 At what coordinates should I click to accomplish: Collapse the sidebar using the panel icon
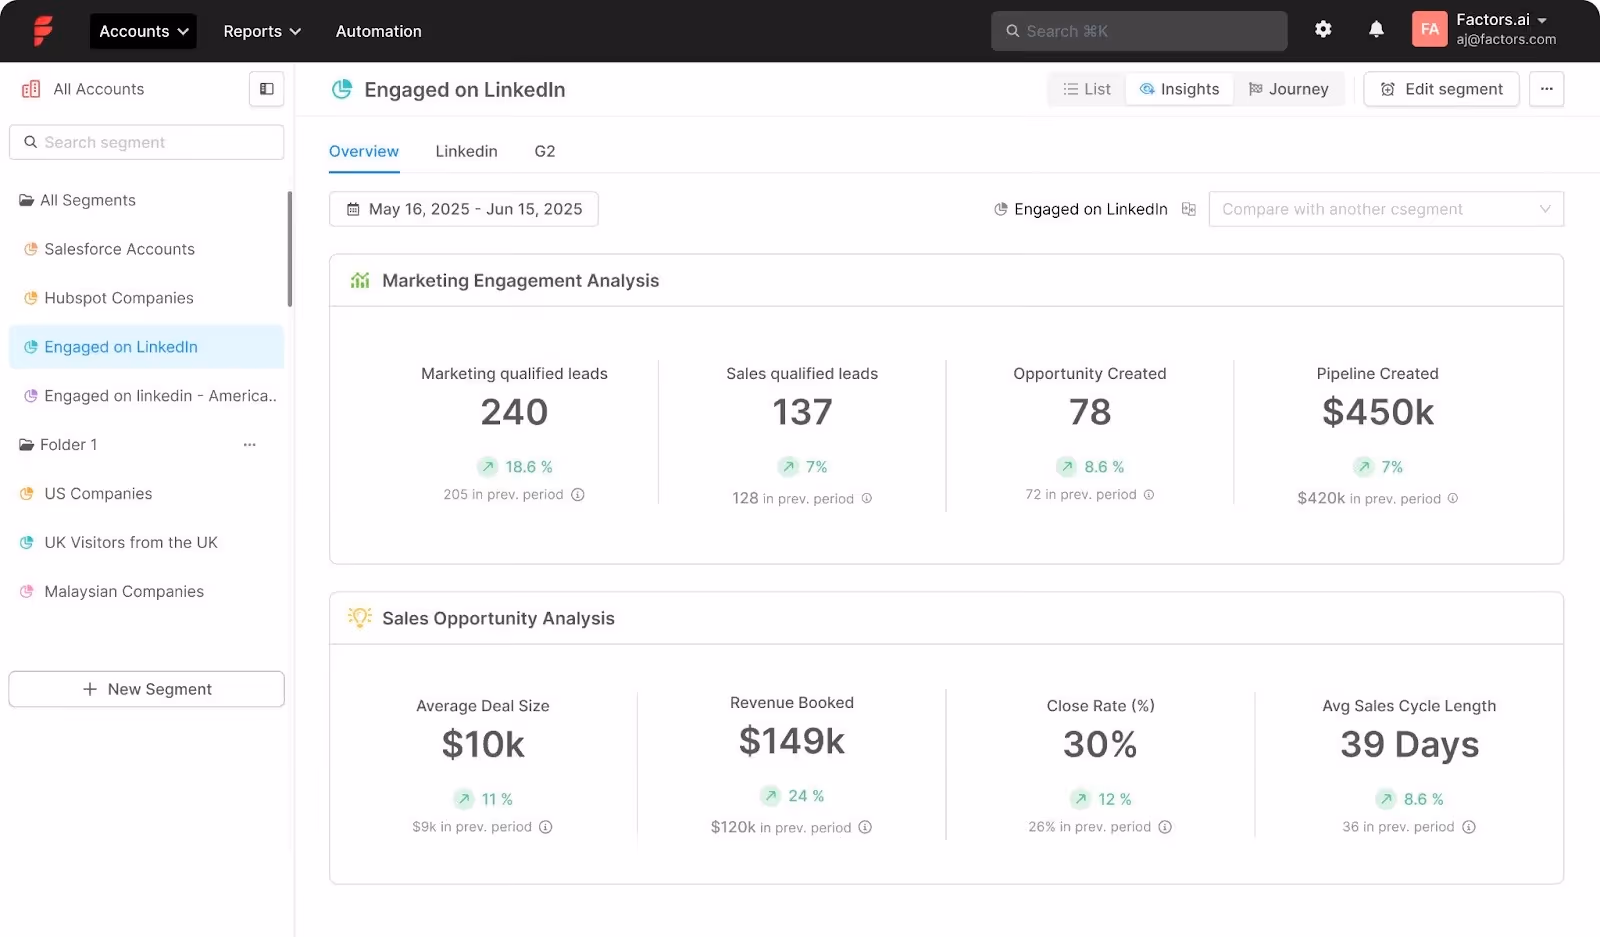coord(265,89)
